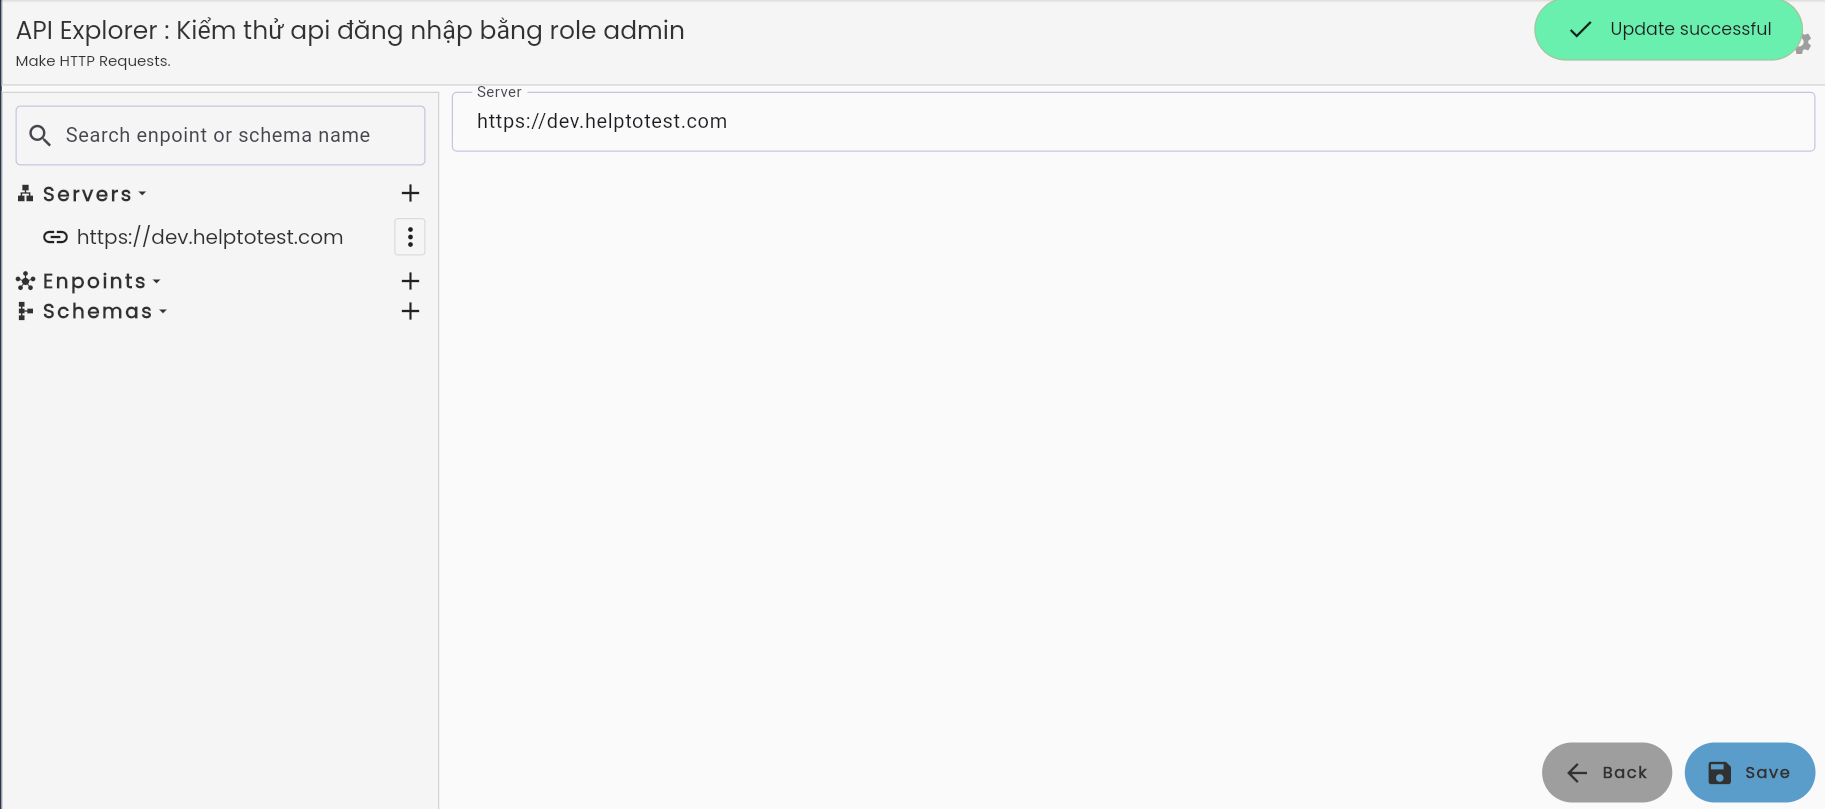Go back with the Back button
Image resolution: width=1825 pixels, height=809 pixels.
(x=1607, y=772)
